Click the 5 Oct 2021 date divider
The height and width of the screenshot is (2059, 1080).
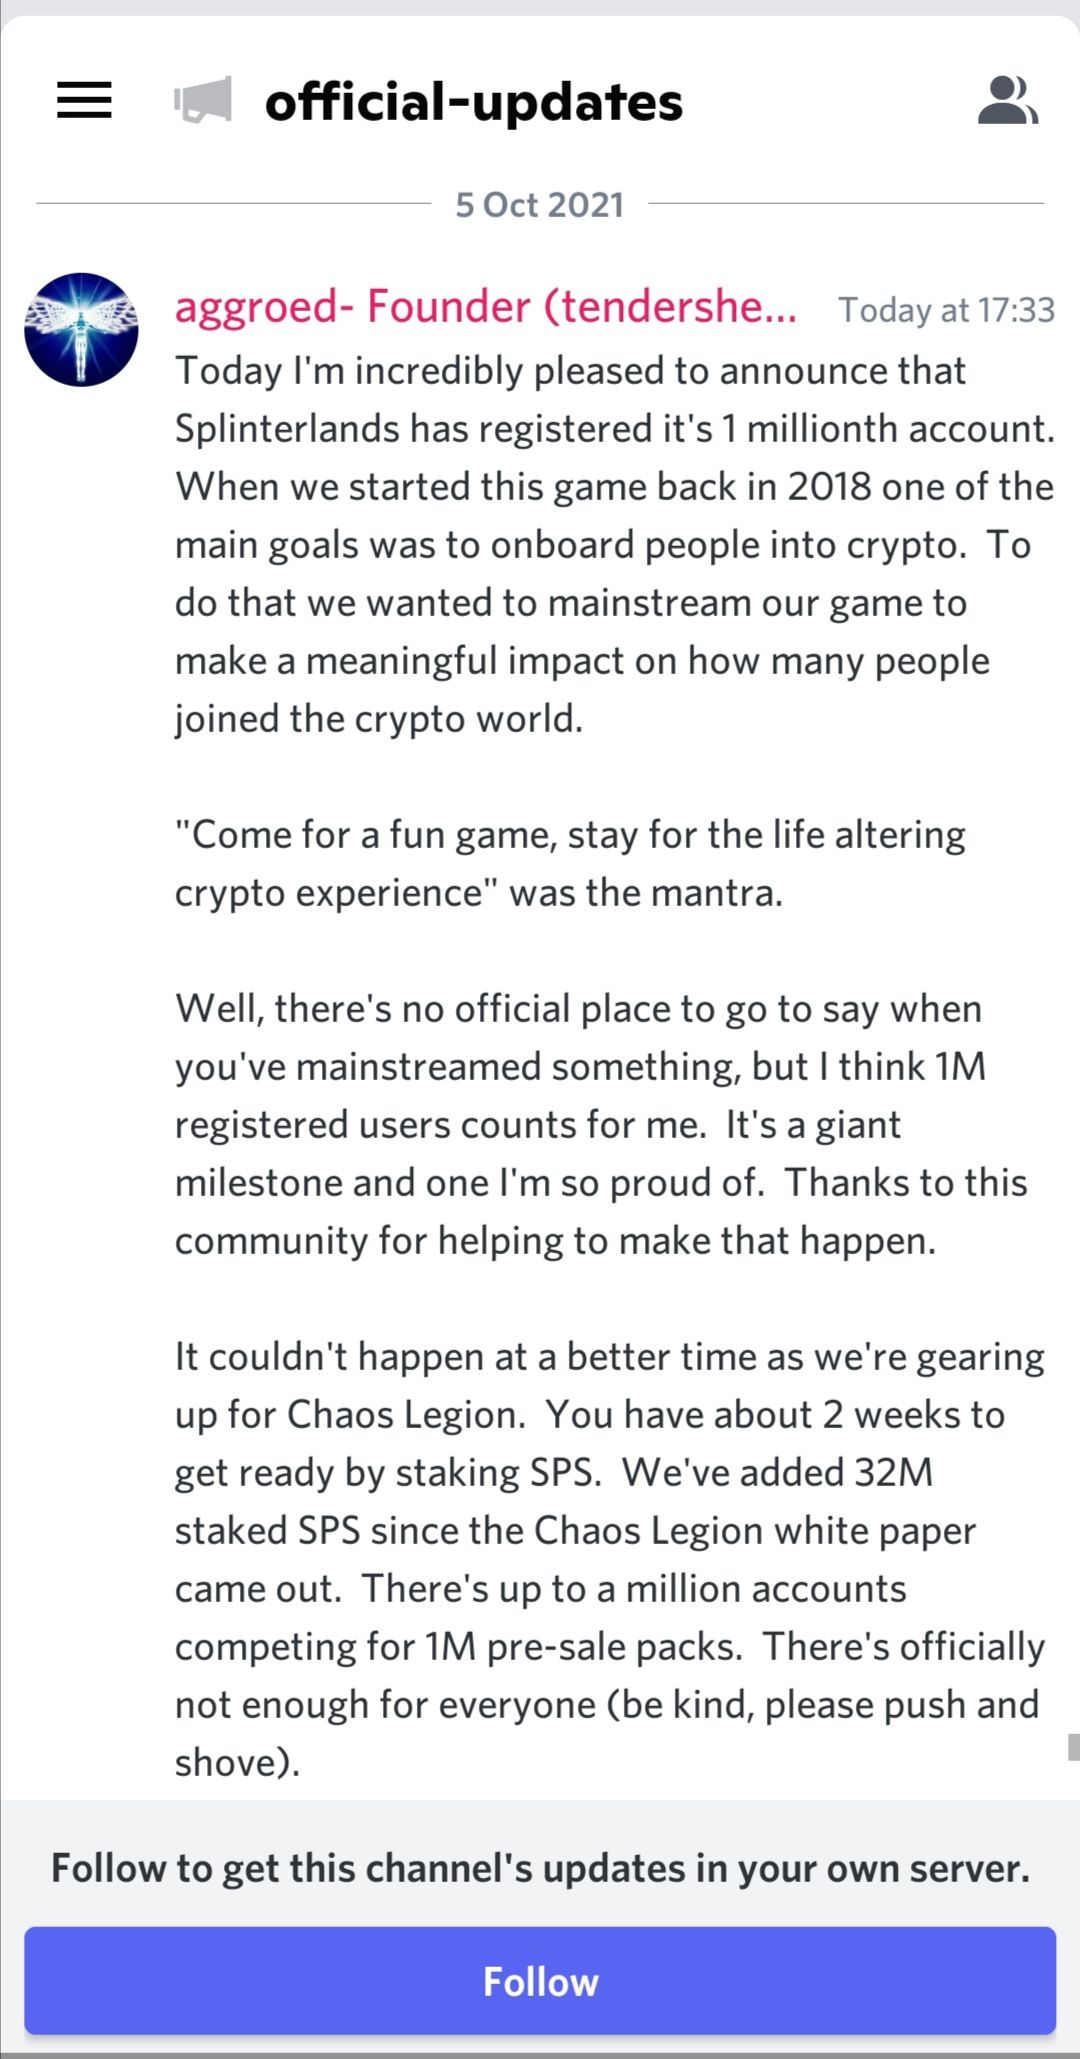point(540,205)
